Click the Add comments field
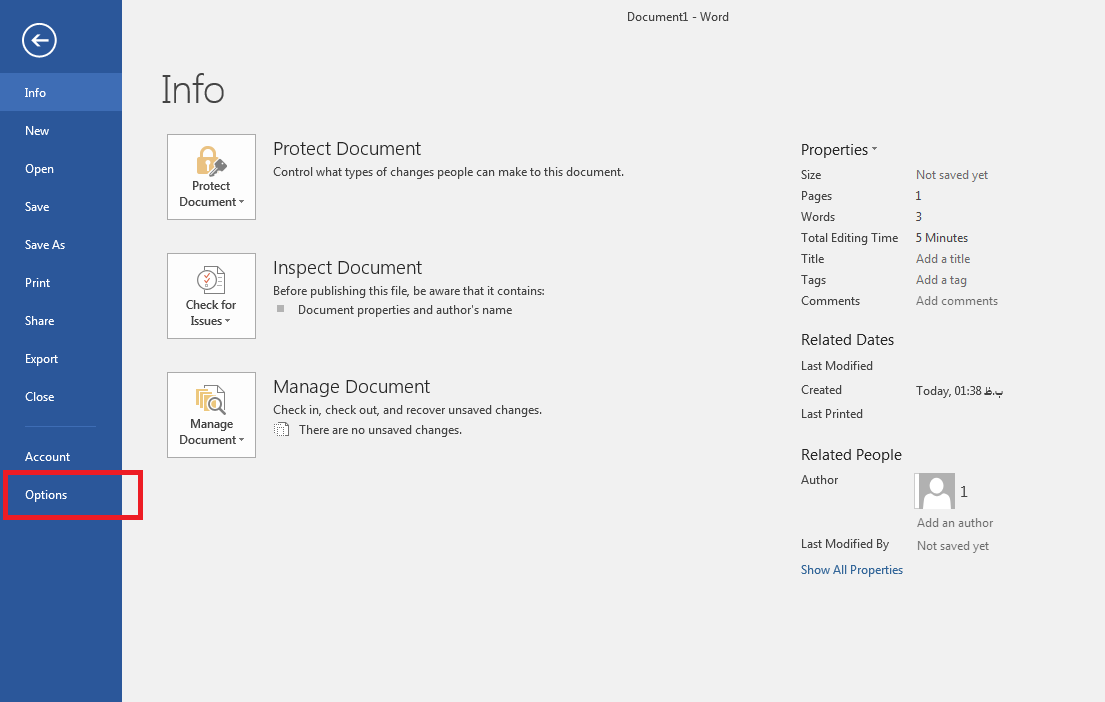Viewport: 1105px width, 702px height. [x=956, y=301]
